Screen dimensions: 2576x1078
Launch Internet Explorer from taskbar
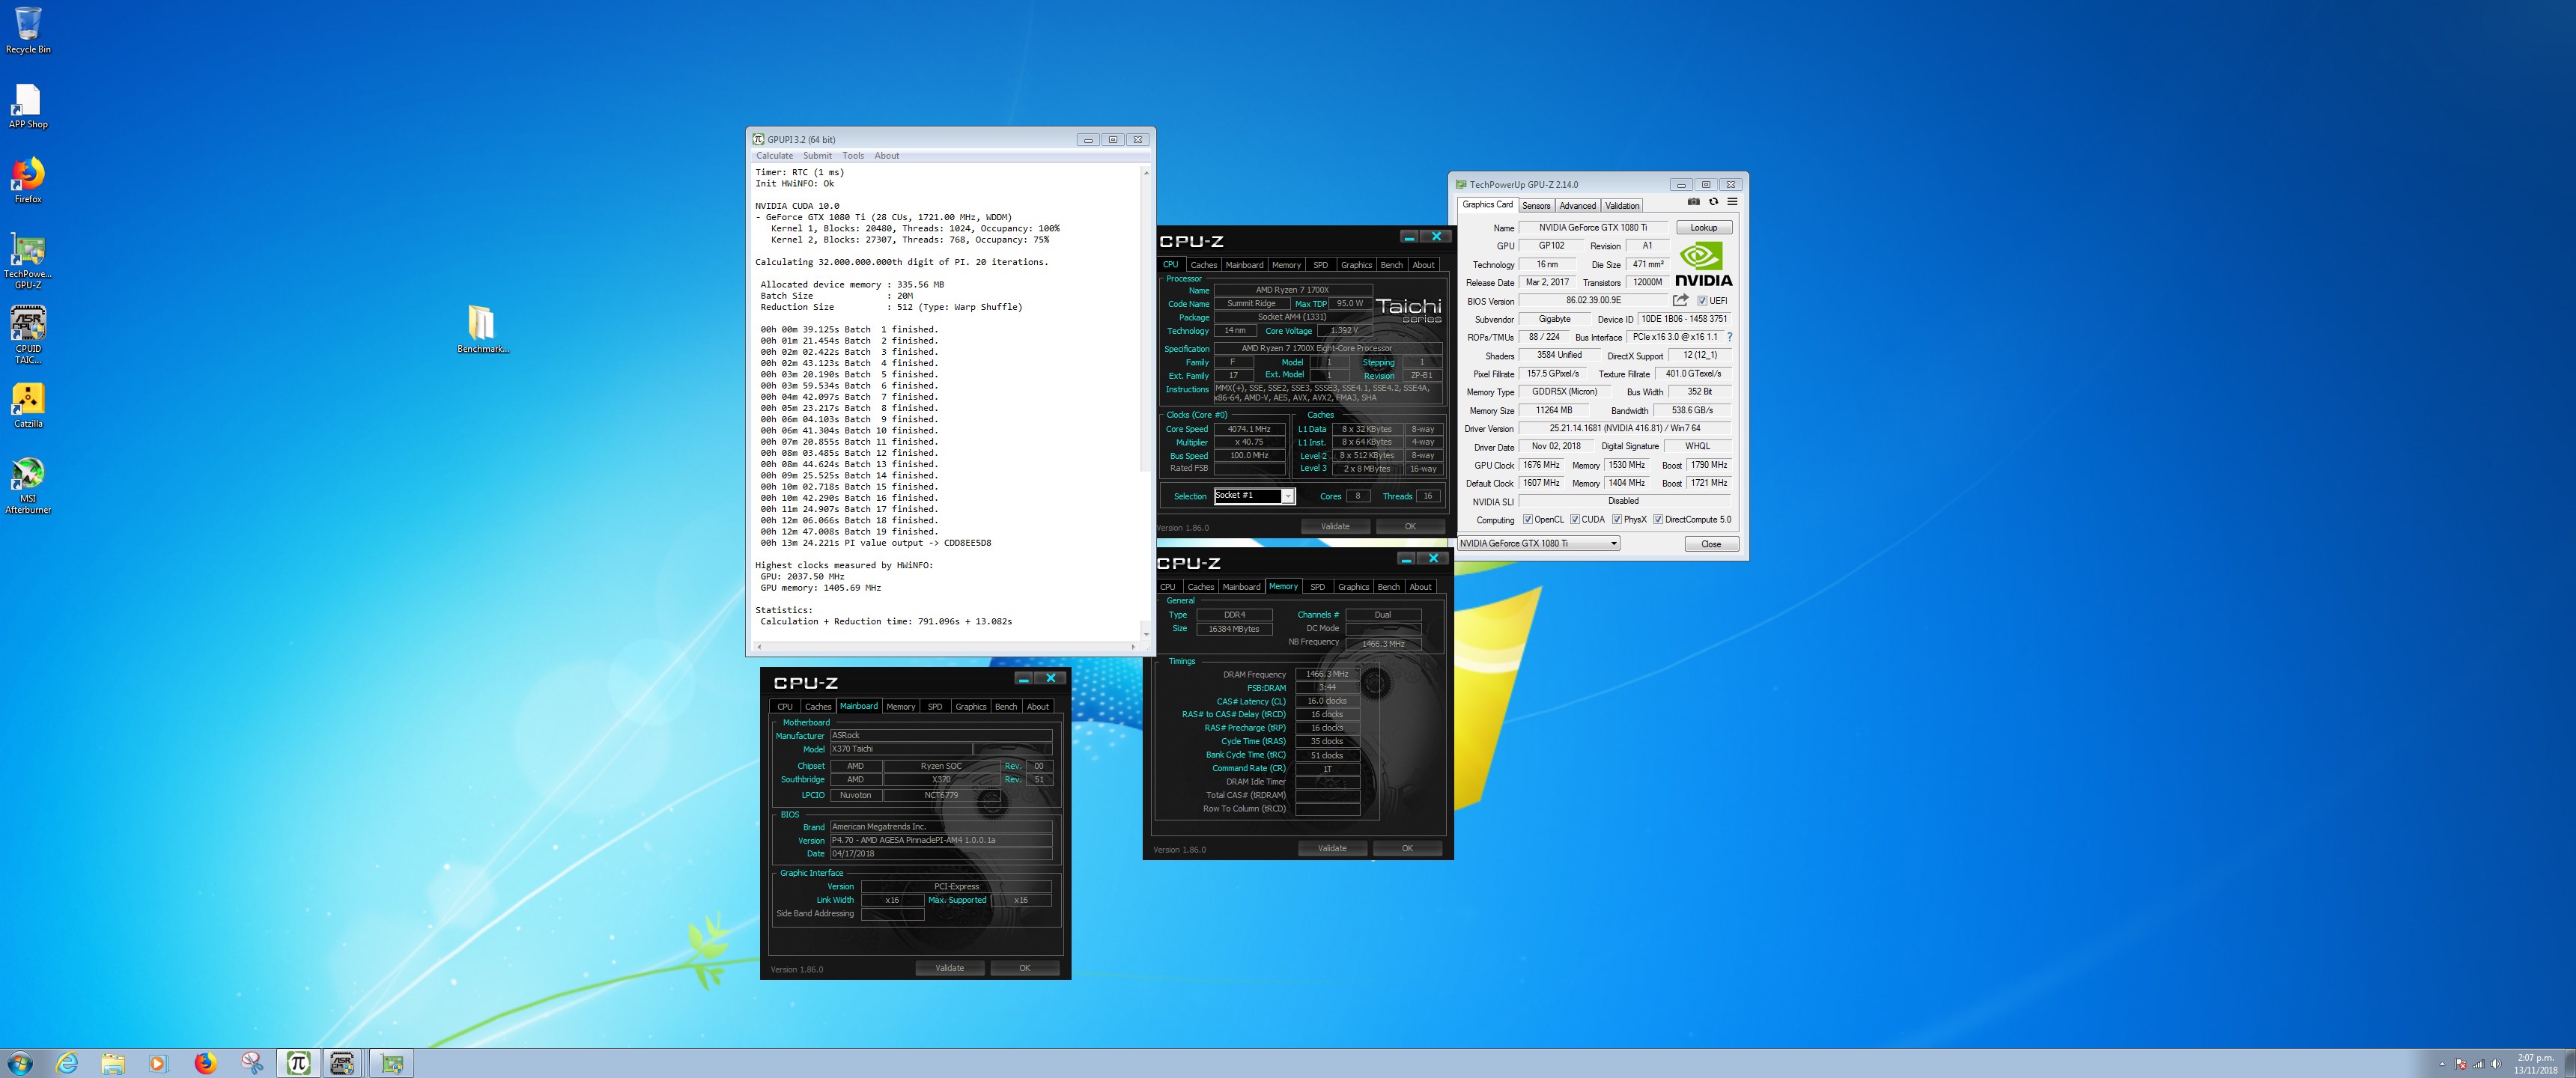pyautogui.click(x=67, y=1063)
